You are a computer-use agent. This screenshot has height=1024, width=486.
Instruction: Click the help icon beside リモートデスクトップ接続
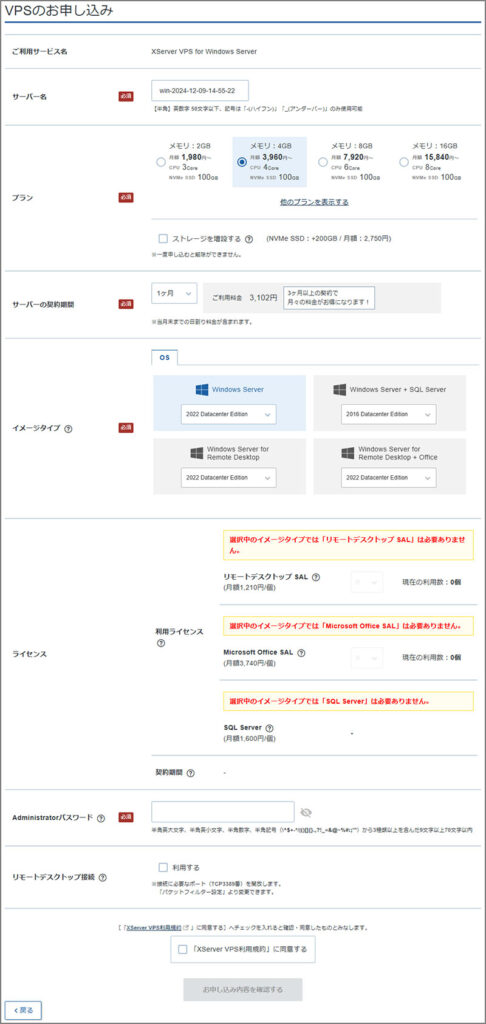coord(103,878)
